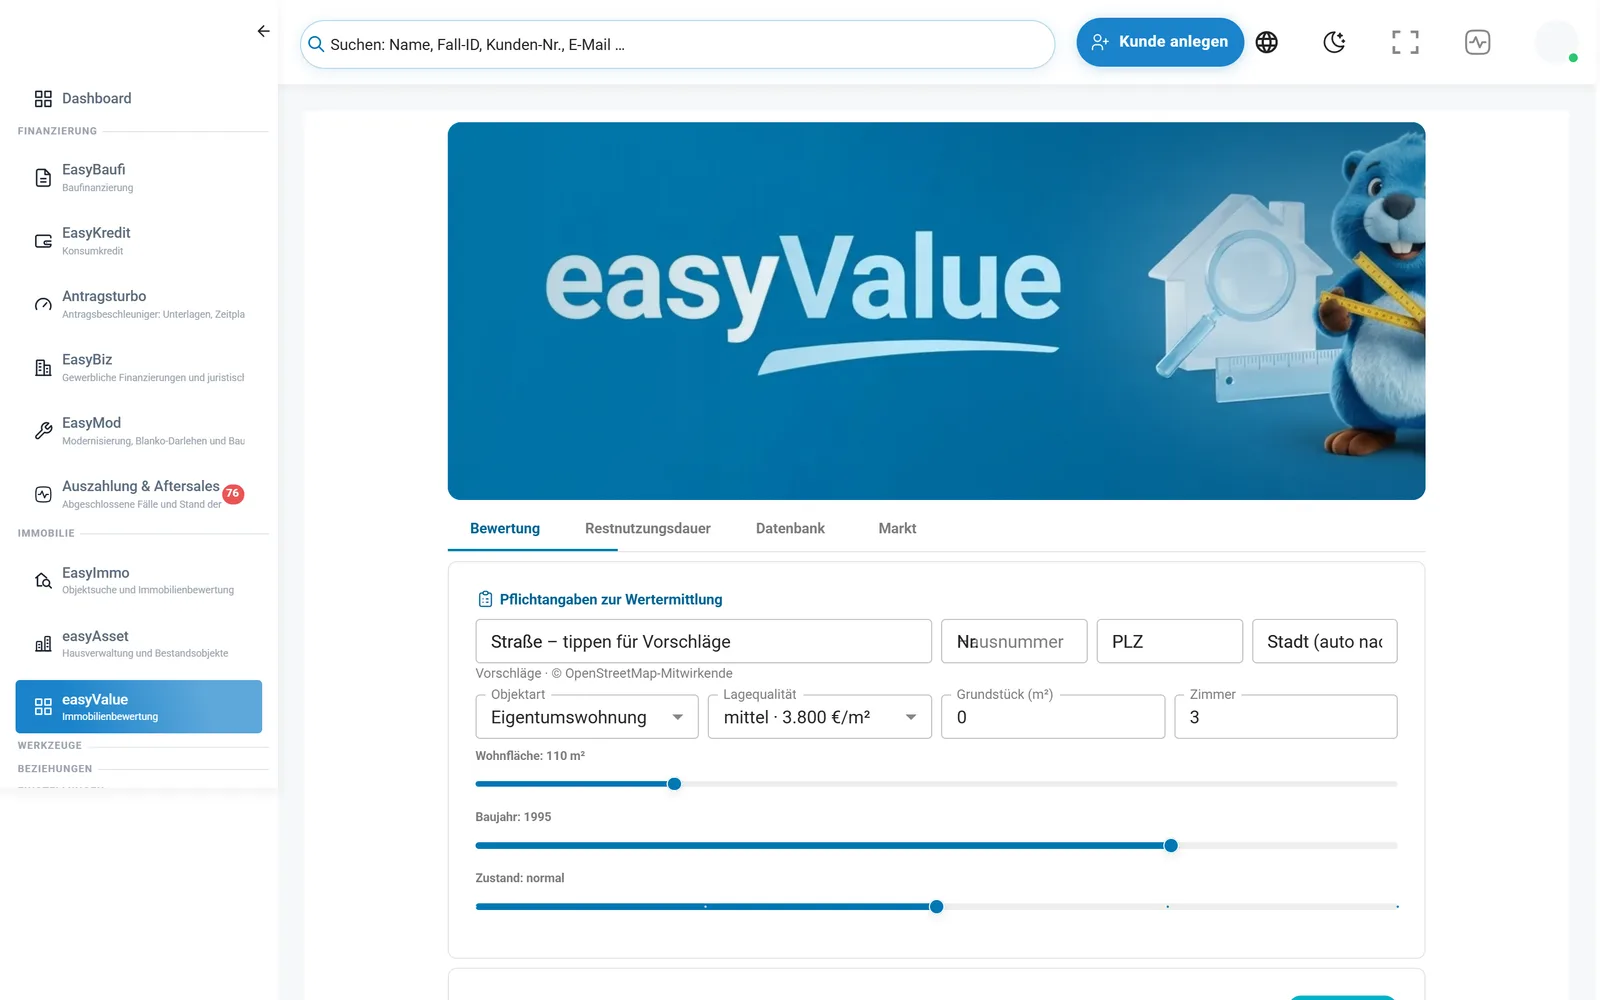This screenshot has height=1000, width=1600.
Task: Collapse sidebar with the back arrow
Action: pos(263,32)
